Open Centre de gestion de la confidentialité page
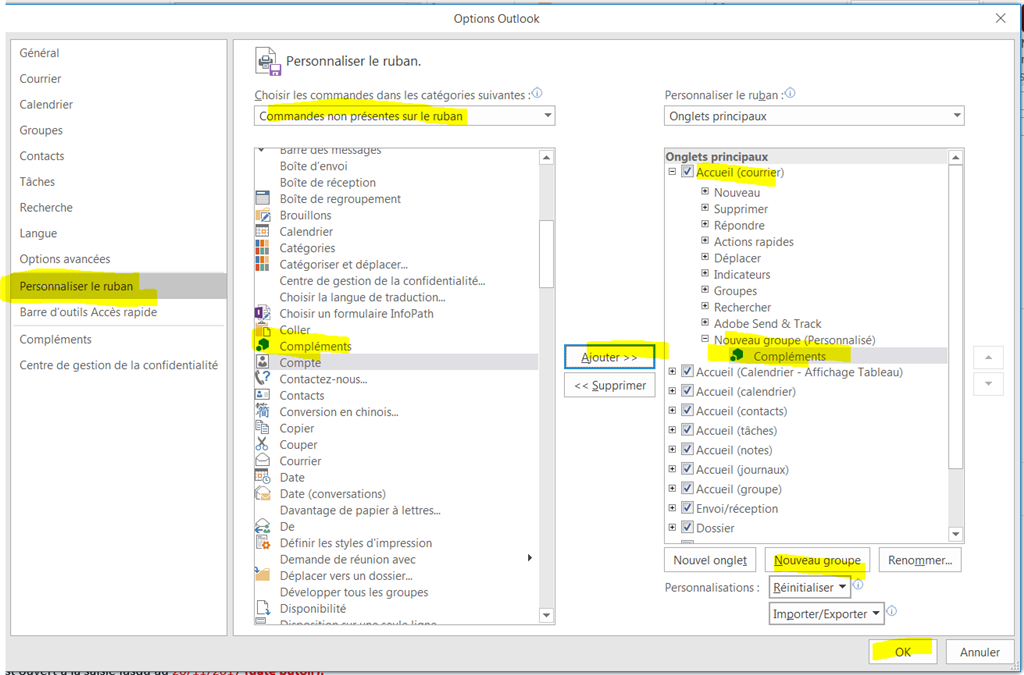The width and height of the screenshot is (1024, 675). [x=118, y=365]
